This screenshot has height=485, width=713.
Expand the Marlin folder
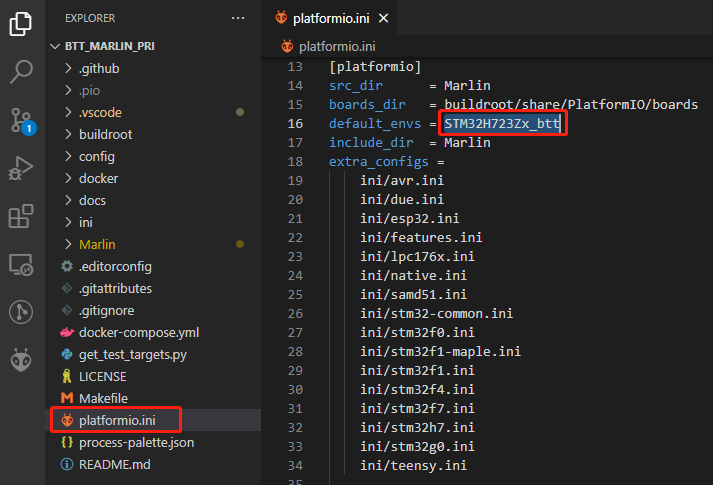(97, 244)
